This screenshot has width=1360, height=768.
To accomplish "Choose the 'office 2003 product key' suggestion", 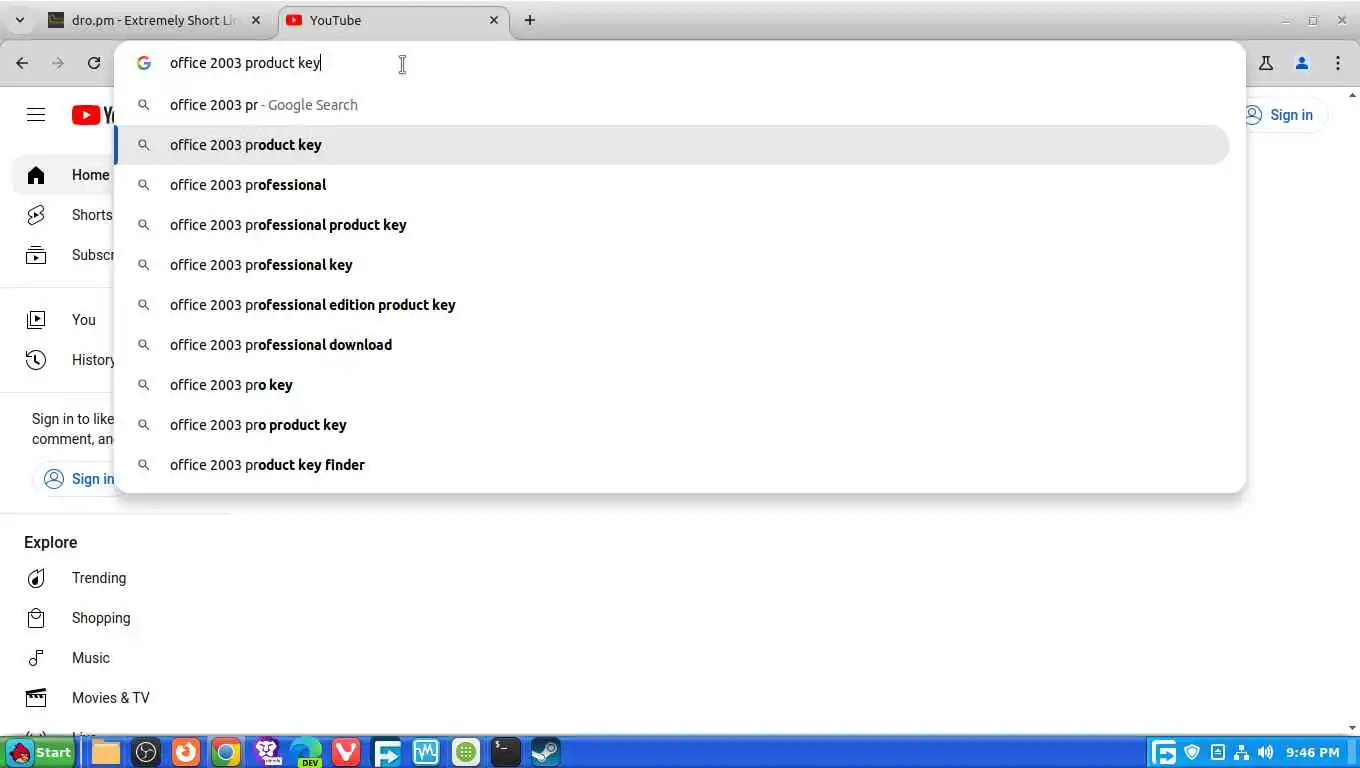I will [x=672, y=145].
